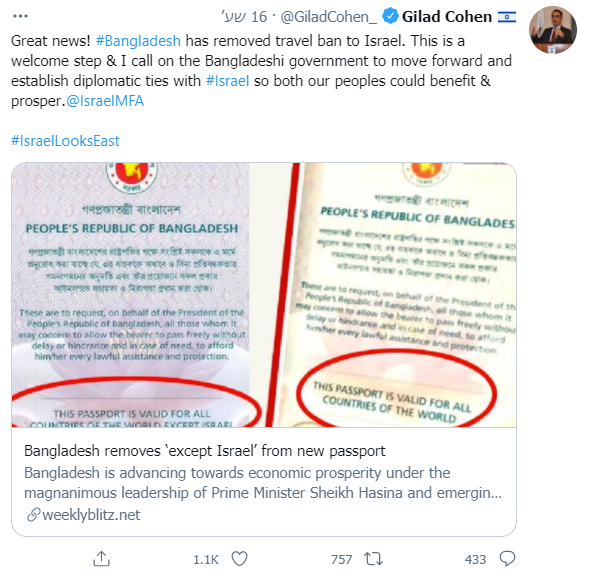Image resolution: width=592 pixels, height=578 pixels.
Task: Click the blue verified badge
Action: tap(390, 16)
